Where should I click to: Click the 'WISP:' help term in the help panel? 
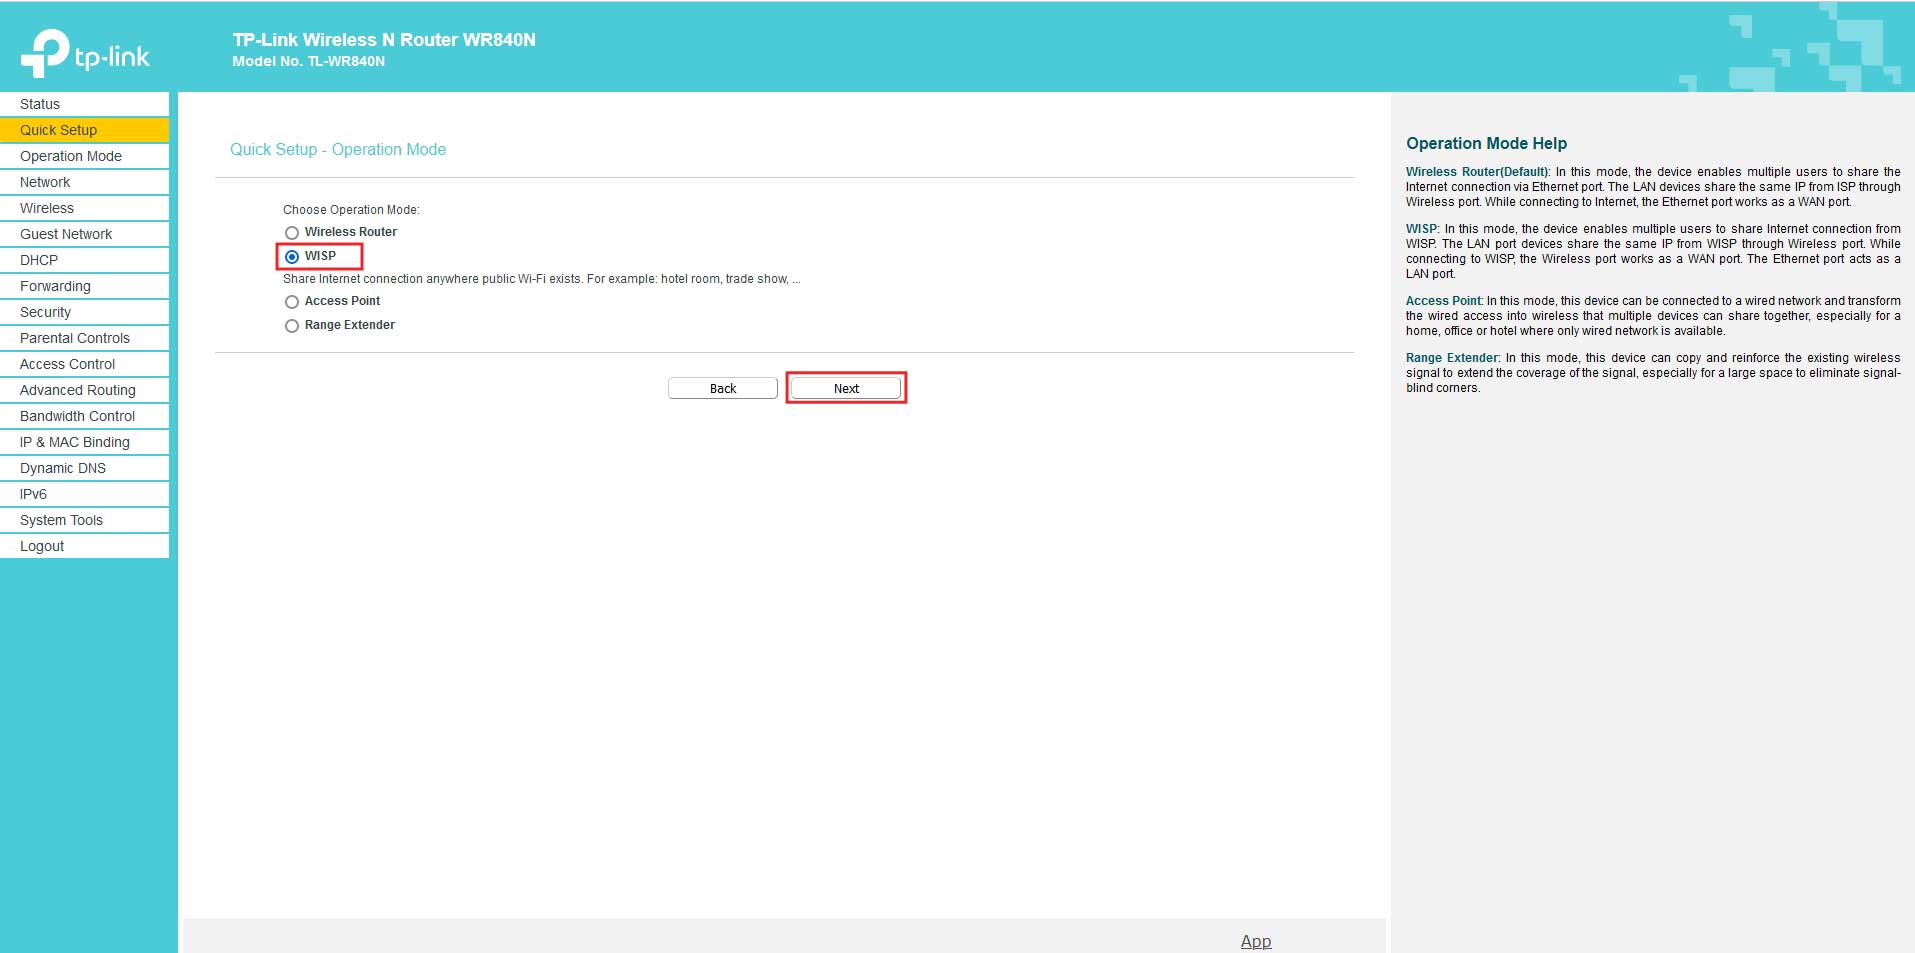pyautogui.click(x=1422, y=229)
